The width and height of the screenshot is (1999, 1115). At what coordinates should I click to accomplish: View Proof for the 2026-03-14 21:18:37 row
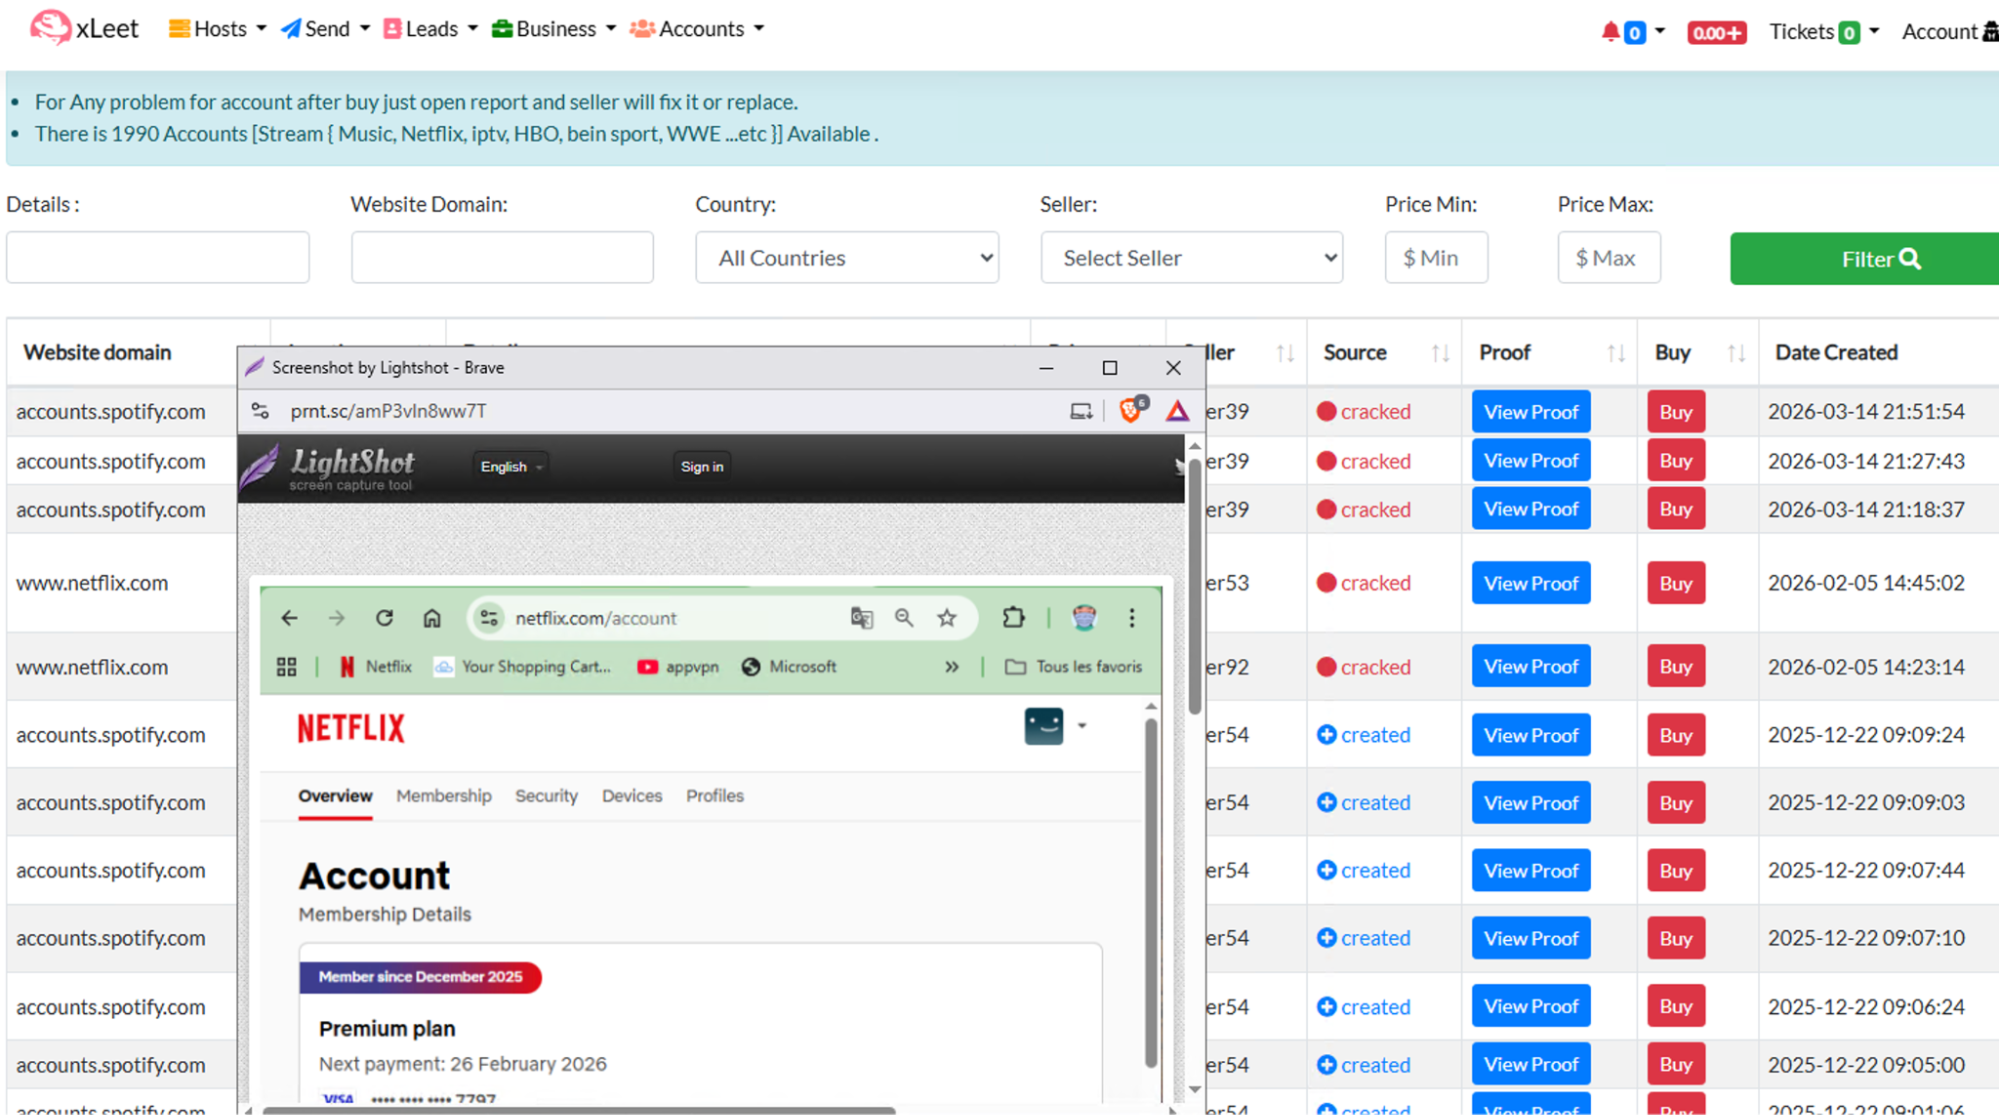[x=1531, y=509]
